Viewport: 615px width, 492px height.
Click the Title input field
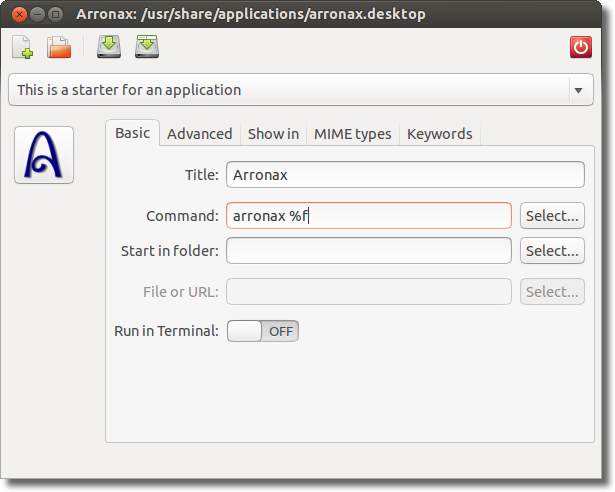[x=405, y=175]
